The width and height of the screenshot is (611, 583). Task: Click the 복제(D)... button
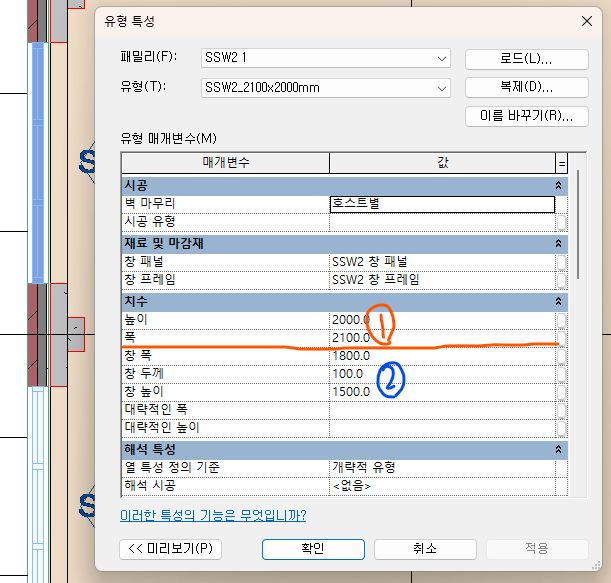point(526,88)
